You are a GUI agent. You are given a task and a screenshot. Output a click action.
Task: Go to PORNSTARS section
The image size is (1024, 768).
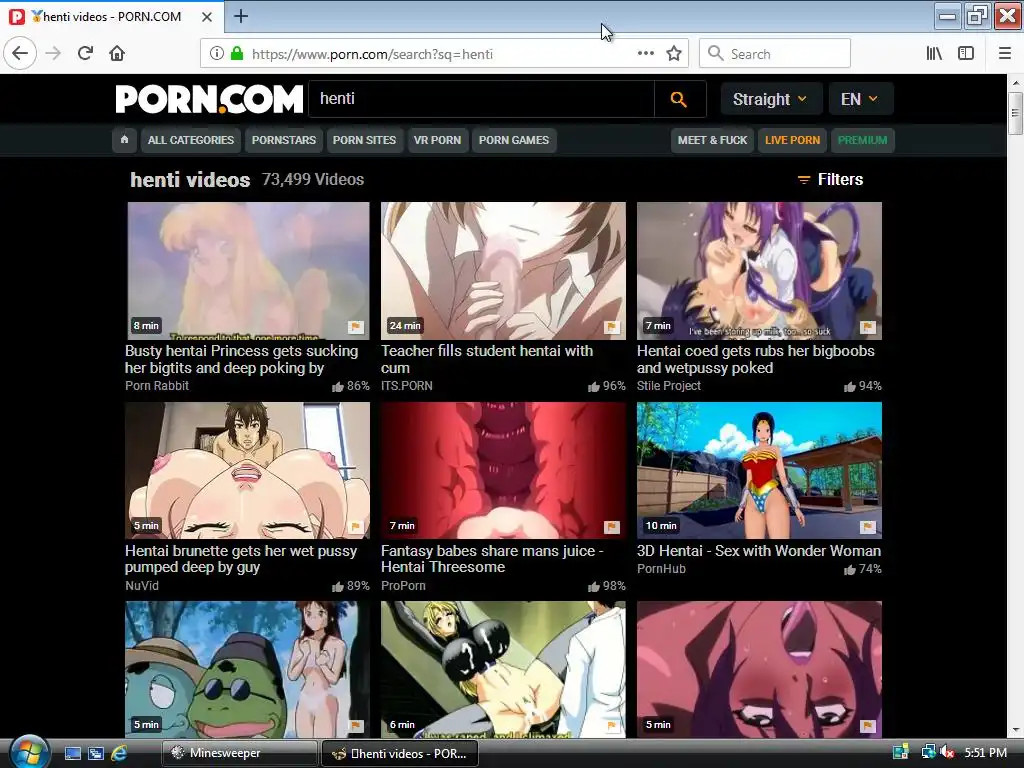[283, 140]
